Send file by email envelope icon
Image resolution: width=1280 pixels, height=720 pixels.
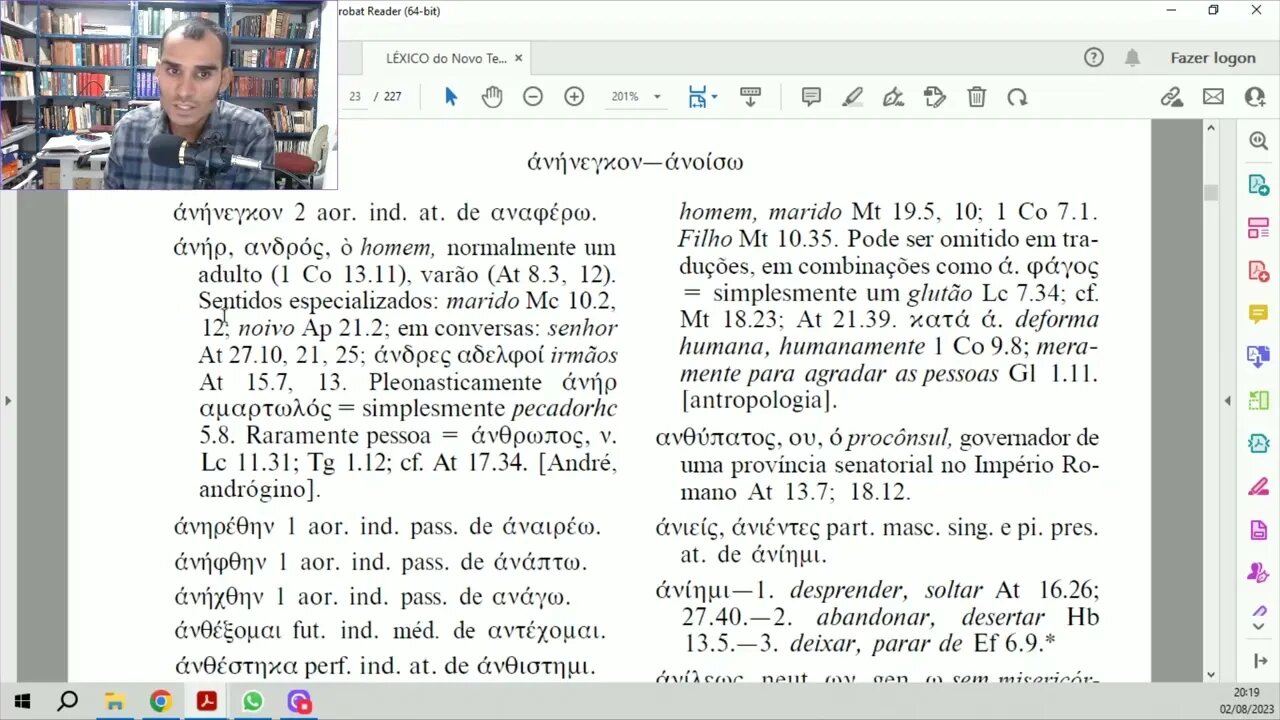(1213, 97)
